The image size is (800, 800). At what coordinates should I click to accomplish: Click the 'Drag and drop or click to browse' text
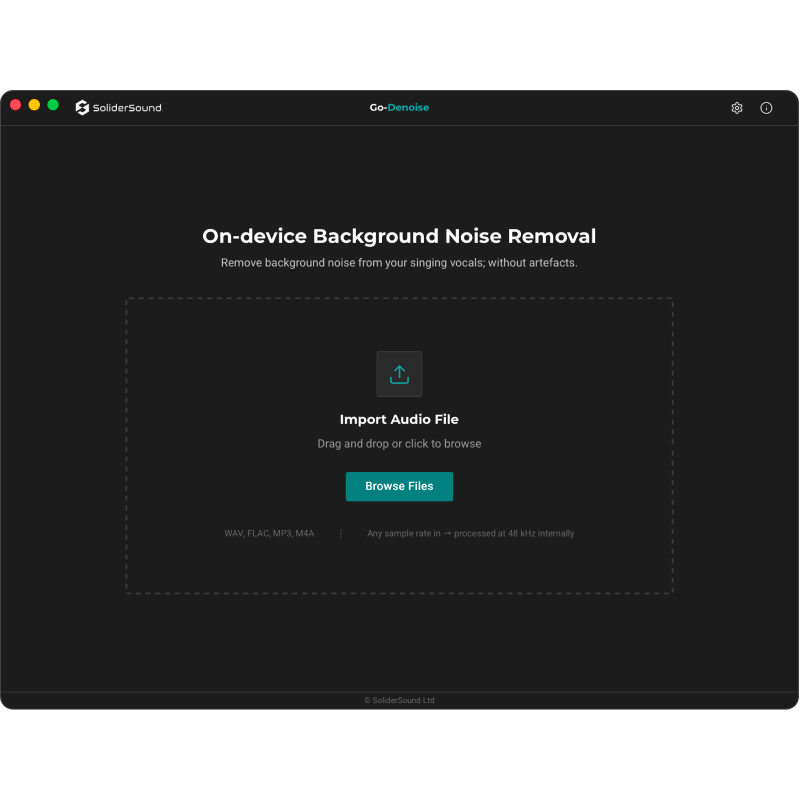(399, 444)
